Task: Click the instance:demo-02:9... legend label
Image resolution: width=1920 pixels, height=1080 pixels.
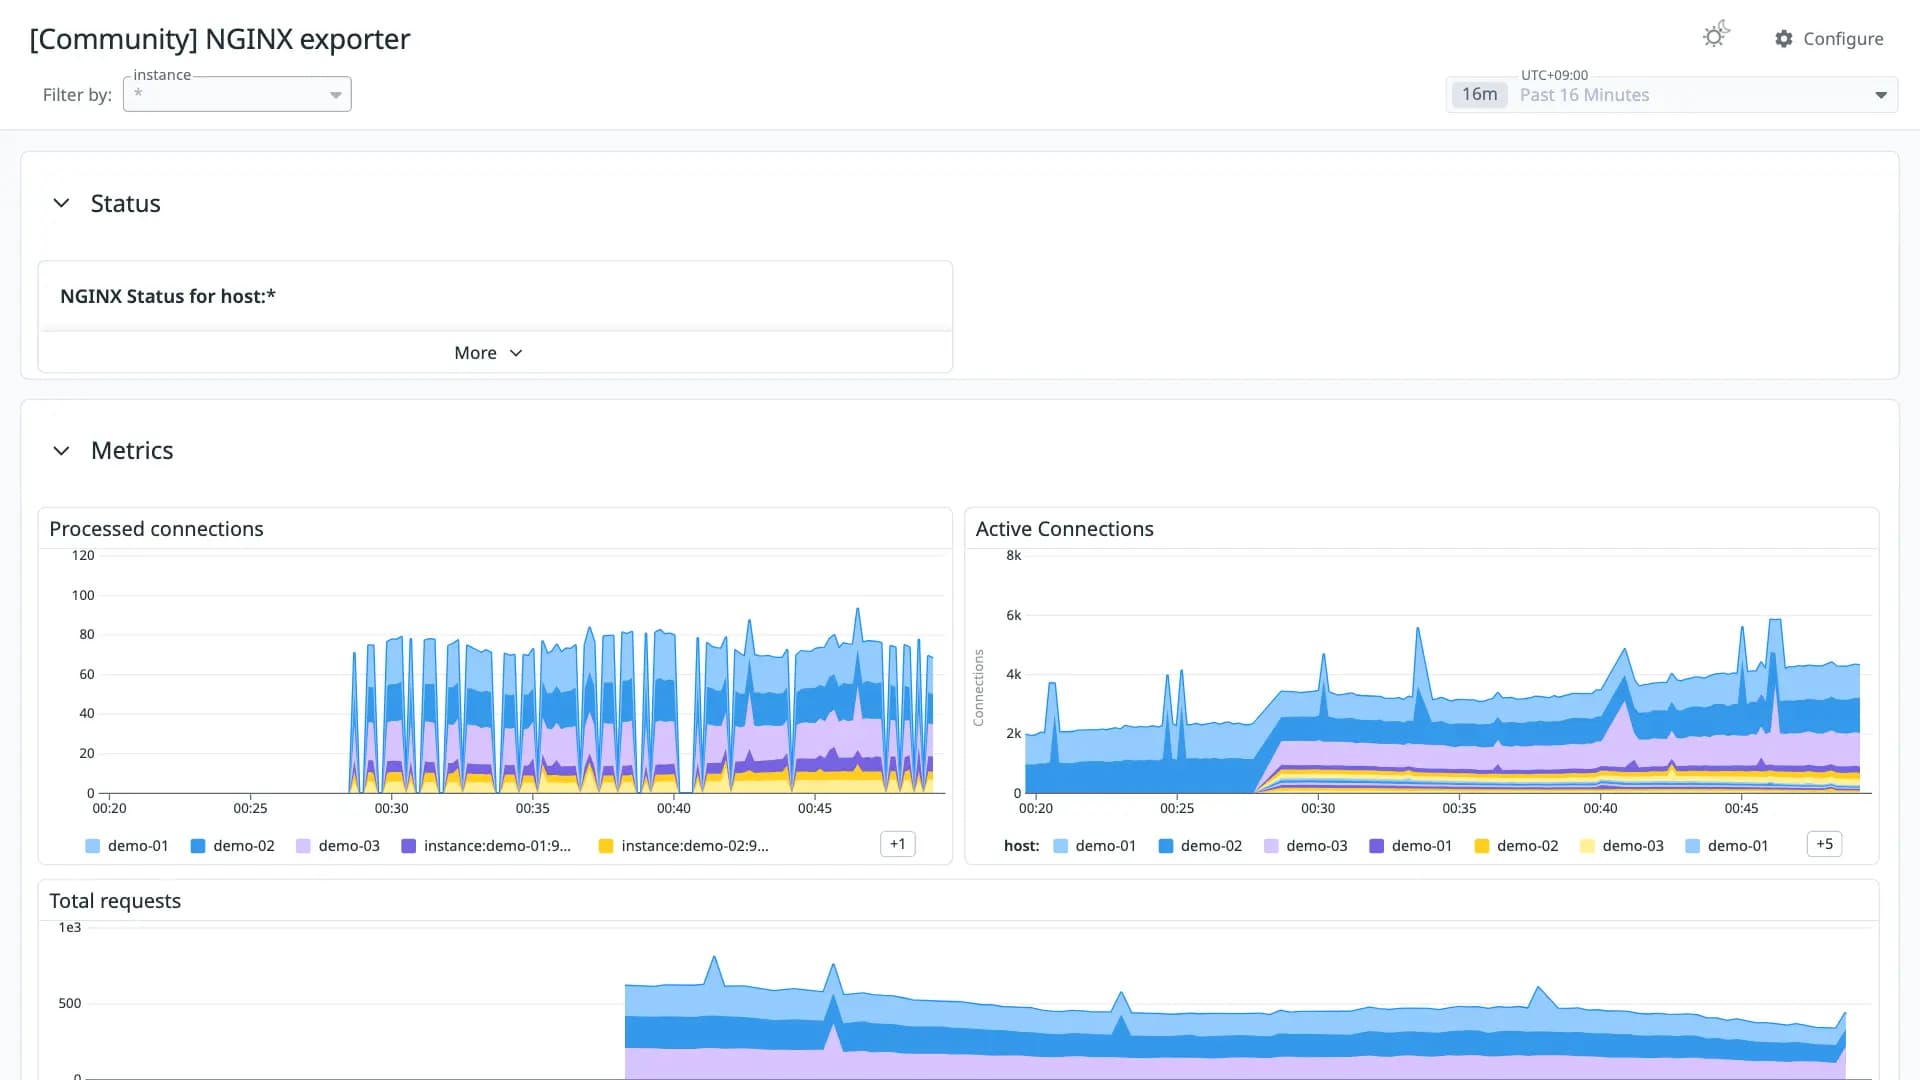Action: (x=695, y=846)
